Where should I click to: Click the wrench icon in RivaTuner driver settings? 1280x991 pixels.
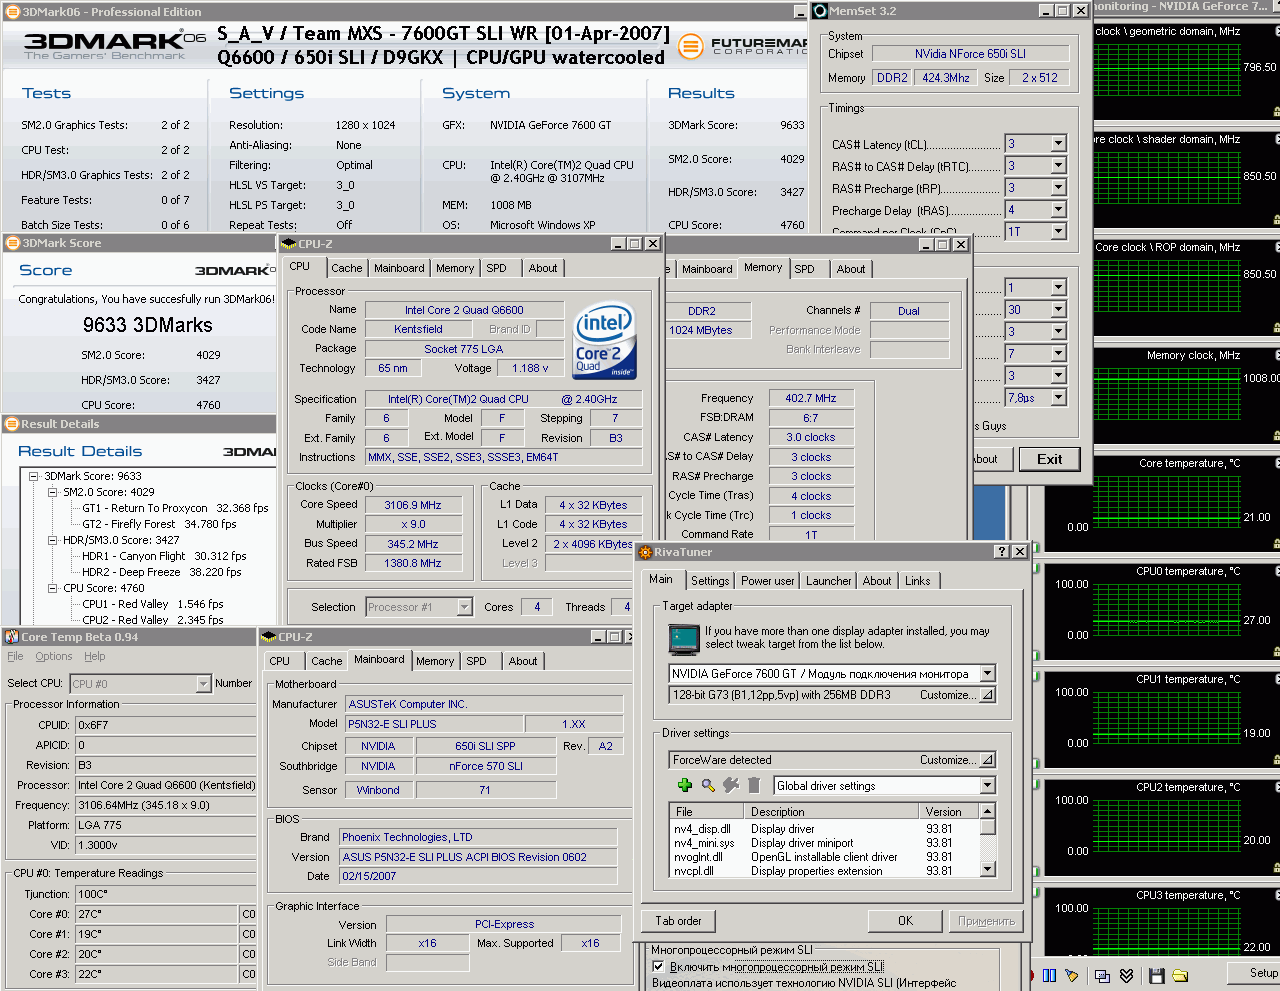pyautogui.click(x=731, y=786)
